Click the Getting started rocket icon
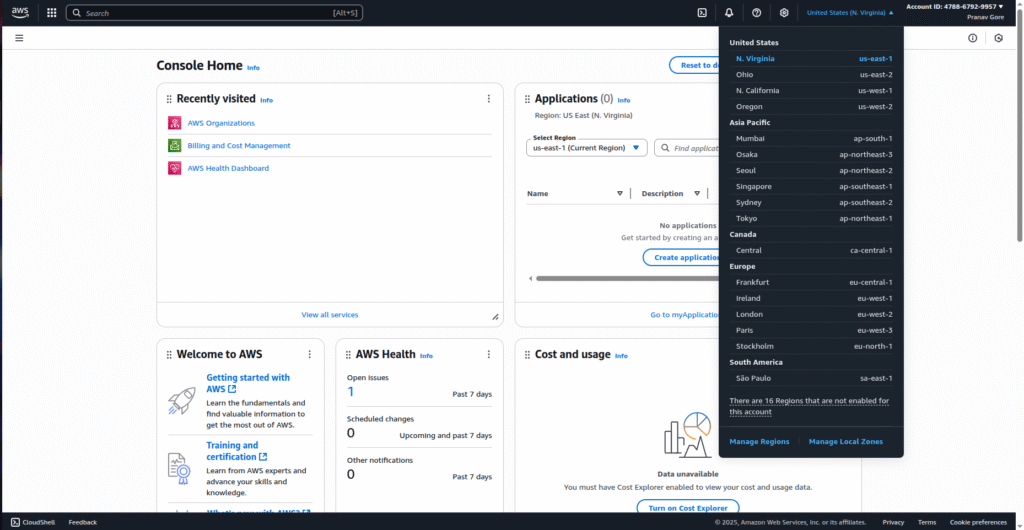1024x530 pixels. pyautogui.click(x=181, y=401)
